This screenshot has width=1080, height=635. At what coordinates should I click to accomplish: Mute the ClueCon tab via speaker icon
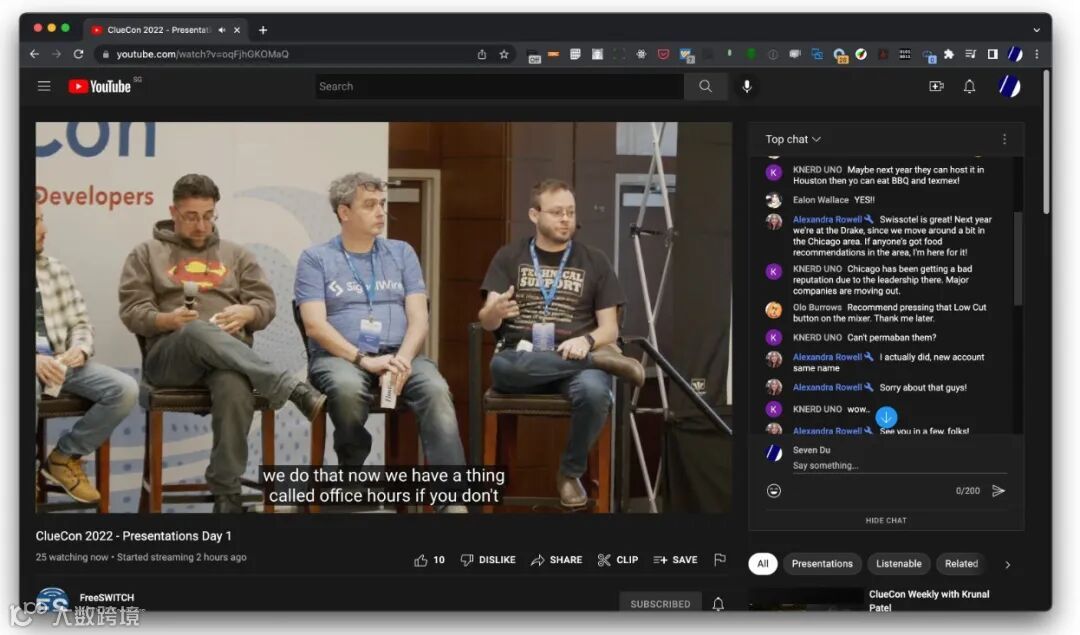pyautogui.click(x=222, y=30)
